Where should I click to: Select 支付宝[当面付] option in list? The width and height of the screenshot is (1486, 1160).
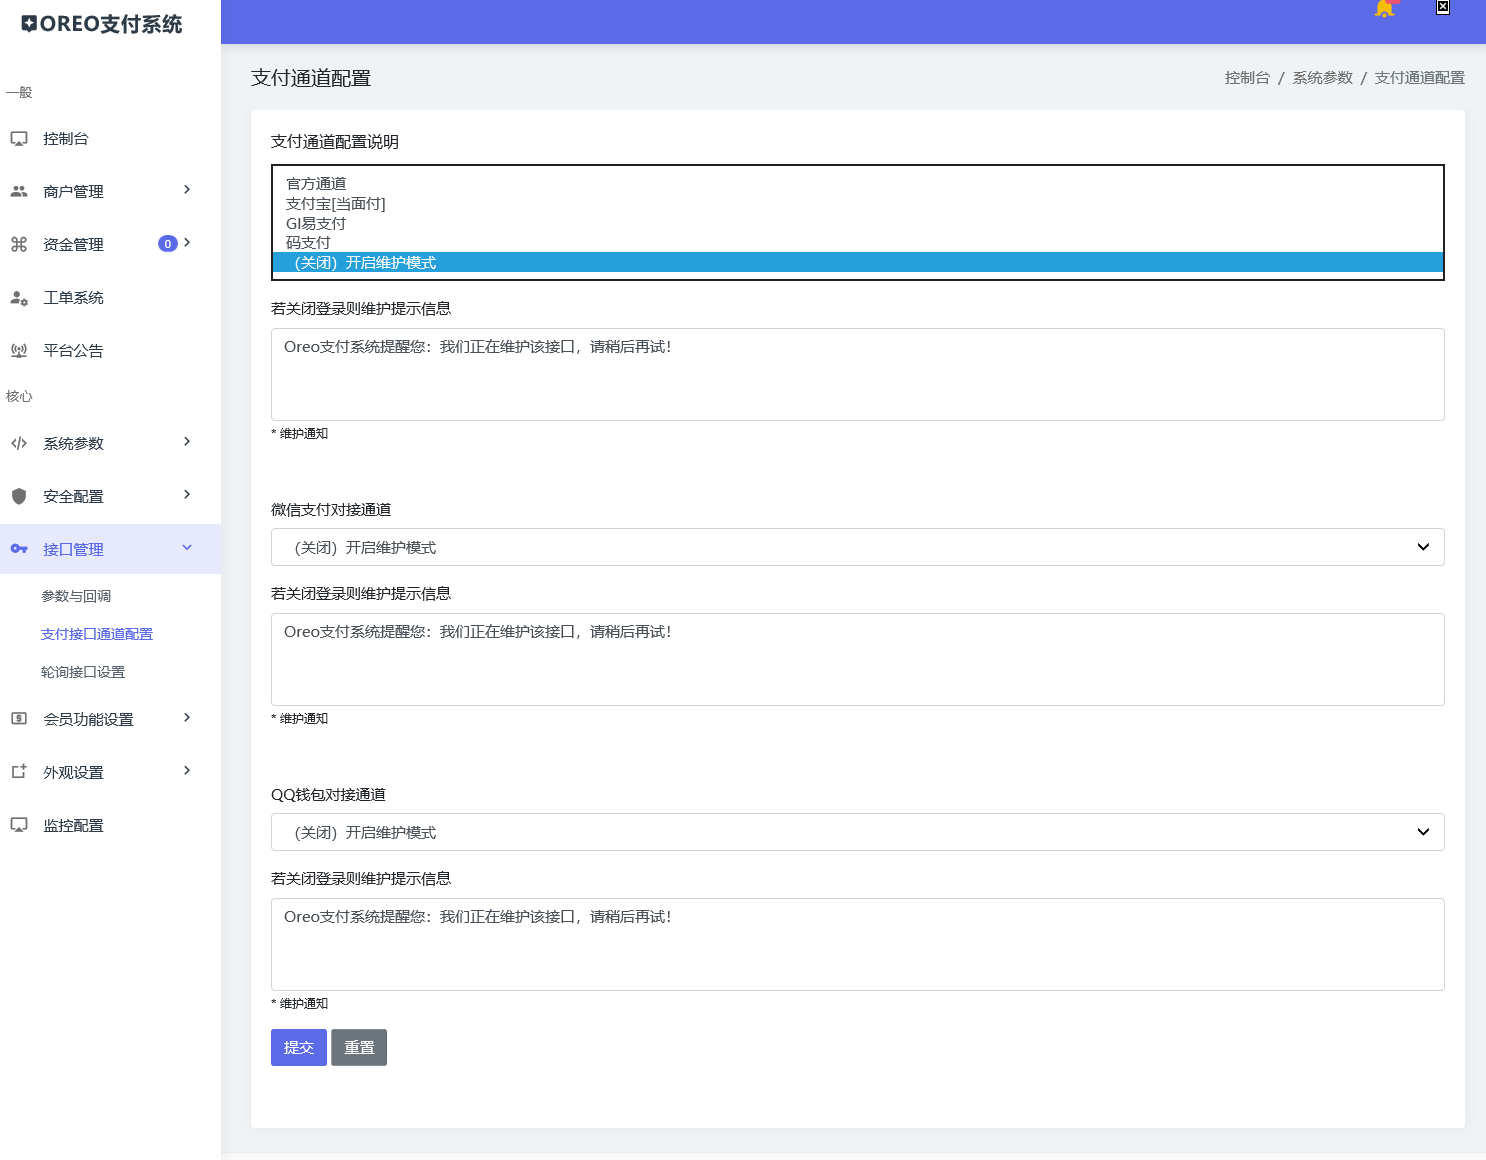(x=336, y=204)
